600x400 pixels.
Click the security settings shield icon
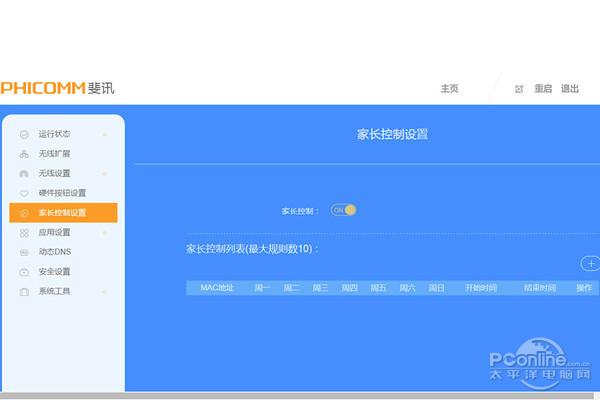click(24, 272)
